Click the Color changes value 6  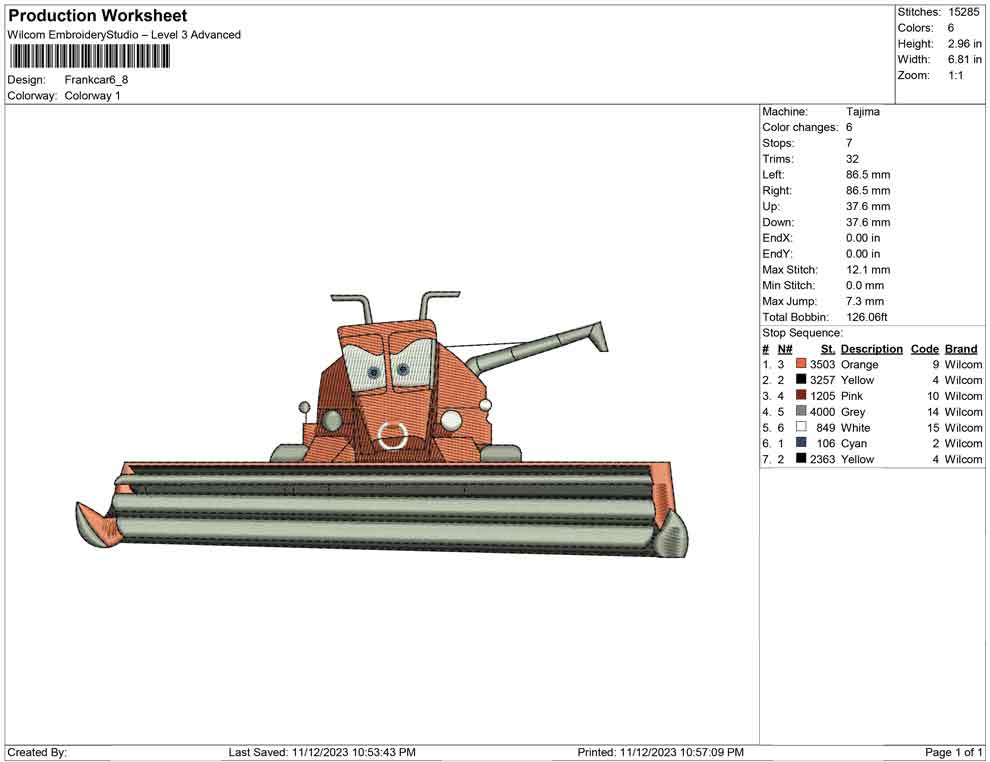(849, 128)
